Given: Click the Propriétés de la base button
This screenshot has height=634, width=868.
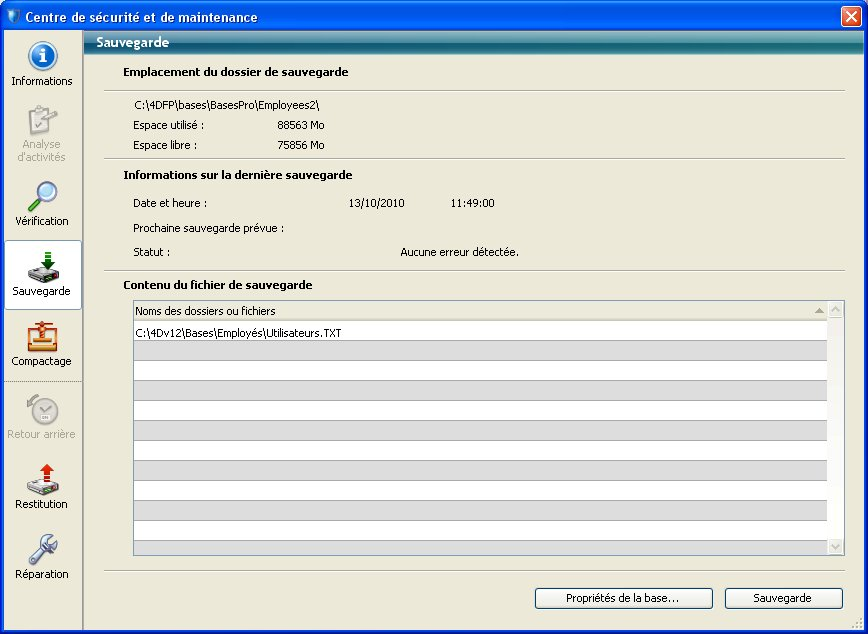Looking at the screenshot, I should click(x=623, y=598).
